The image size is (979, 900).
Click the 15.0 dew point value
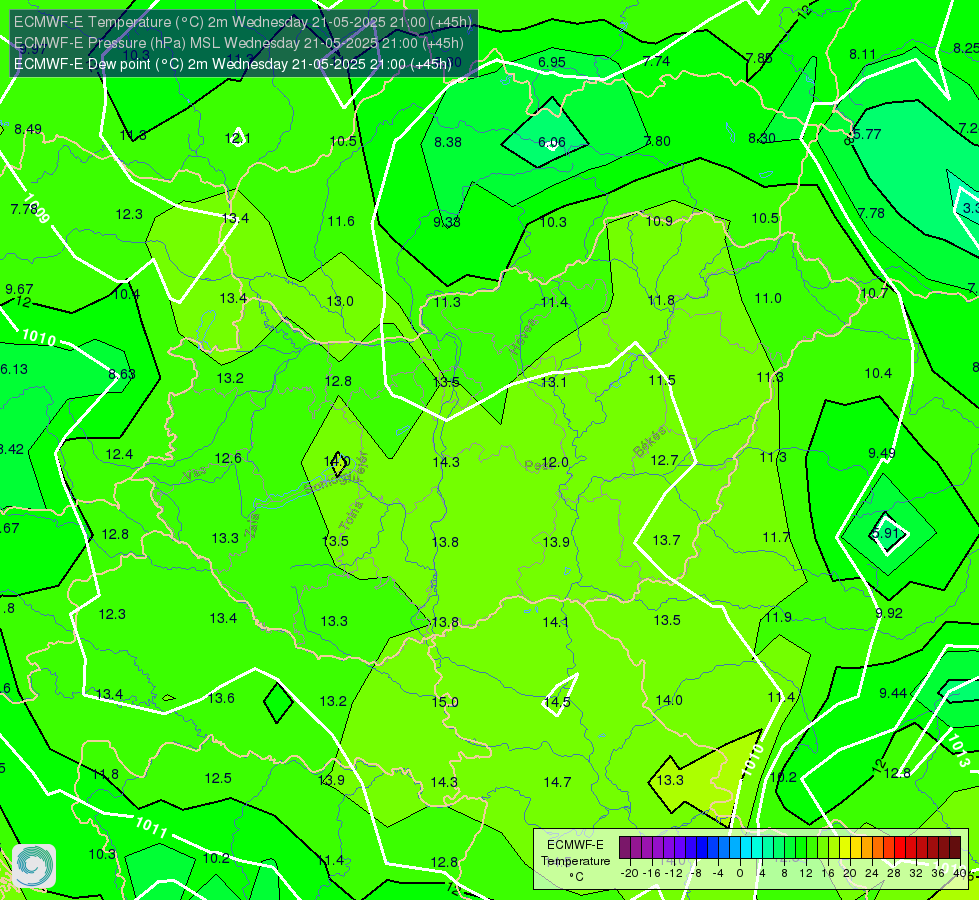[x=445, y=702]
